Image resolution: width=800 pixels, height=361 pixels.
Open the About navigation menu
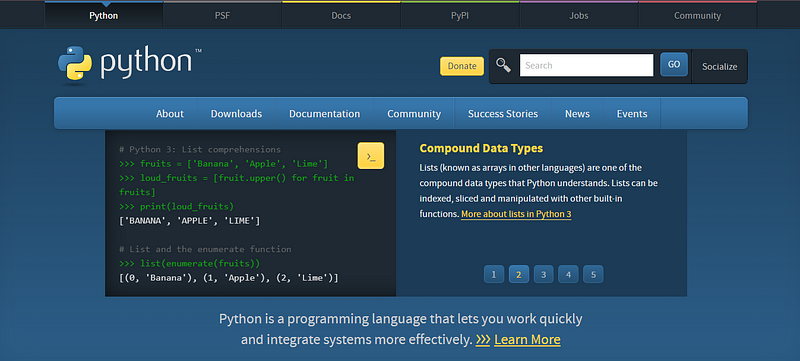(170, 114)
